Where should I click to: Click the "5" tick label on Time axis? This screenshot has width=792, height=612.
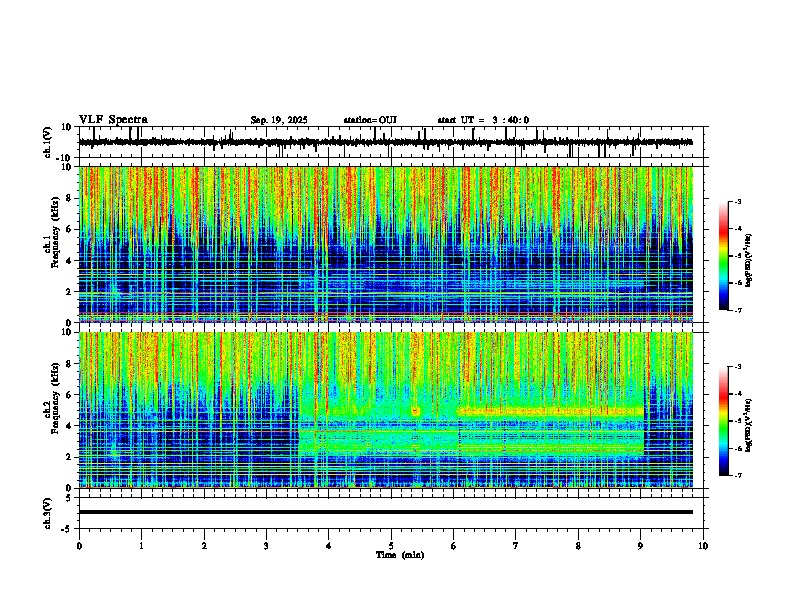[391, 546]
